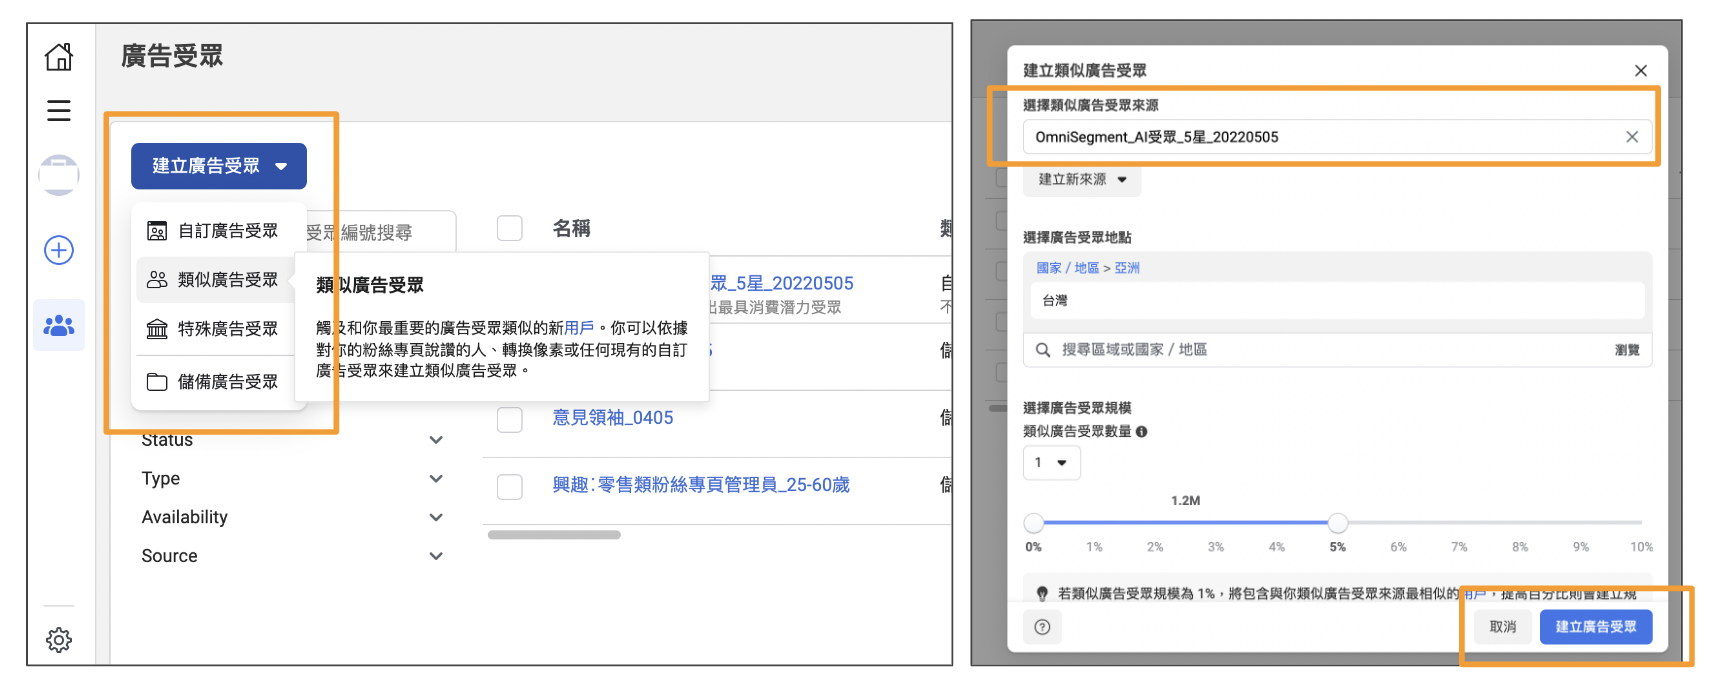Viewport: 1734px width, 688px height.
Task: Click the plus circle create icon
Action: 59,250
